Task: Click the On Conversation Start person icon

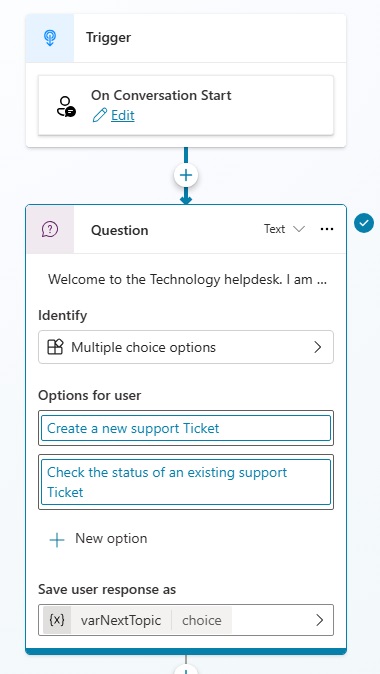Action: [66, 106]
